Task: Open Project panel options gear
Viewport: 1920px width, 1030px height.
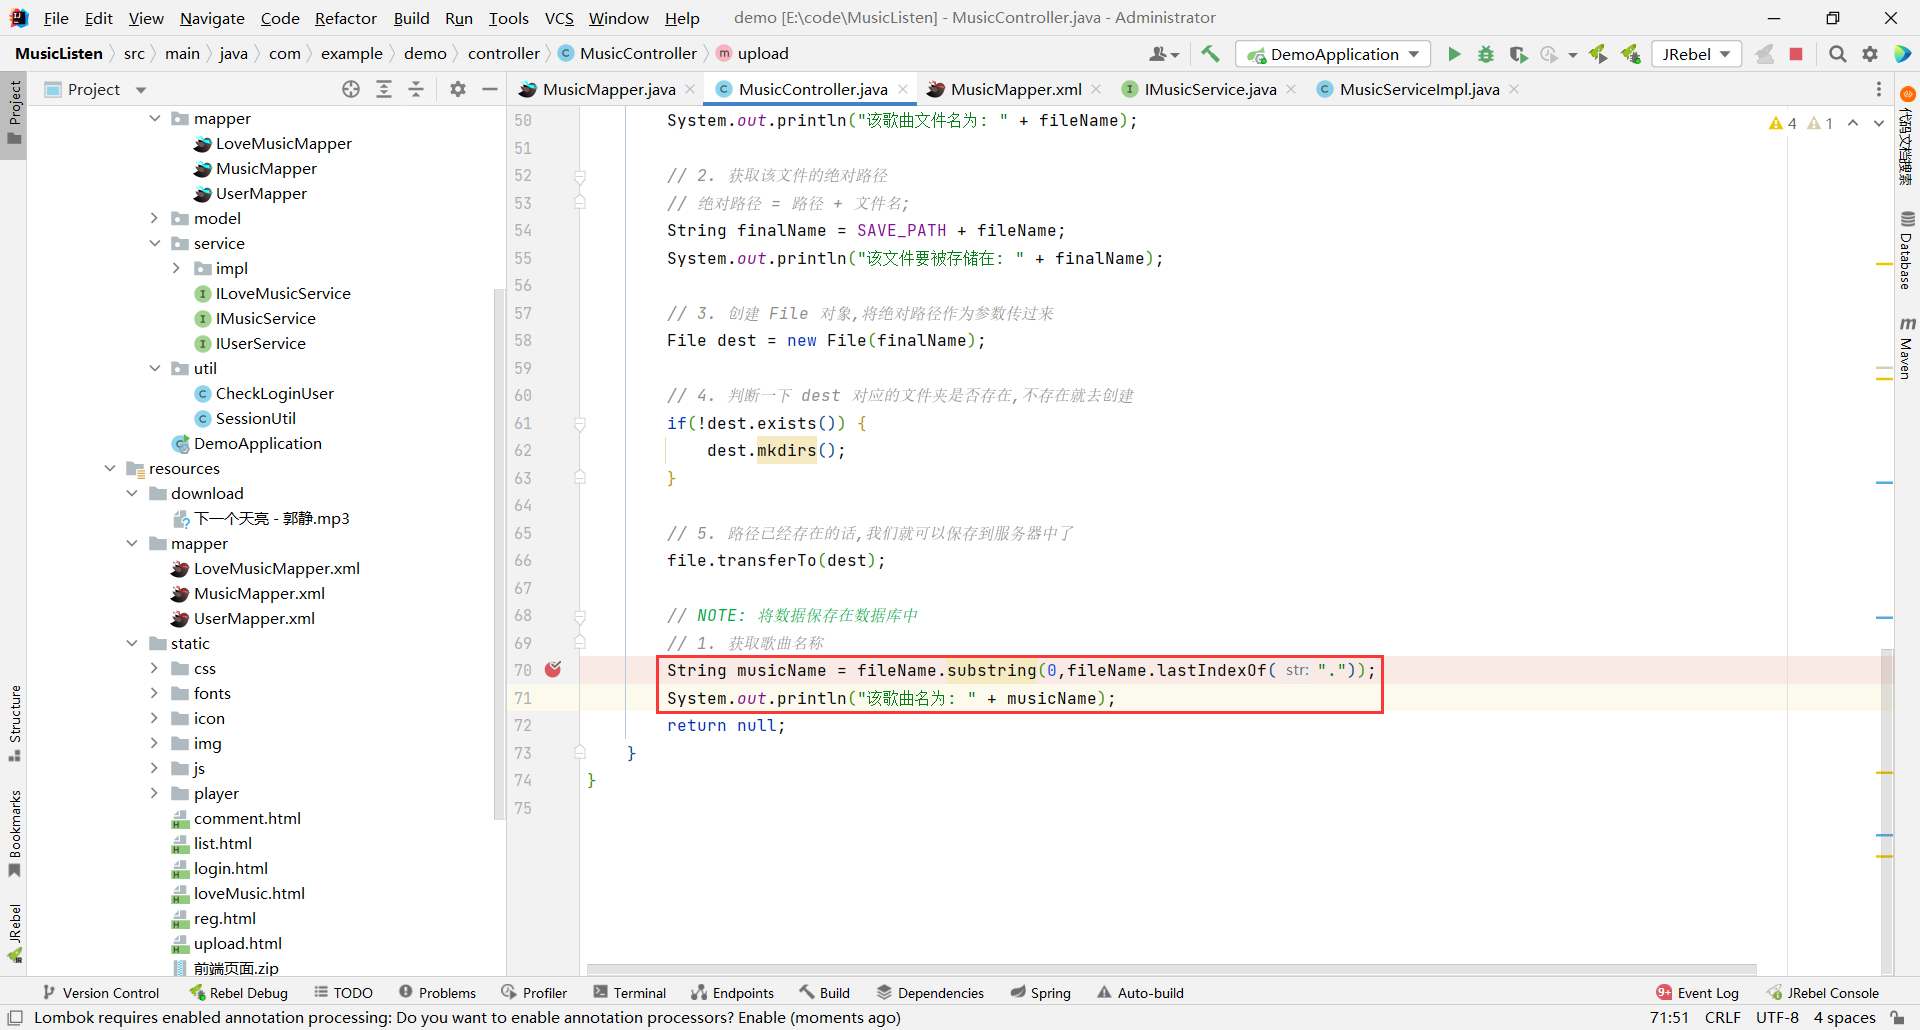Action: 458,89
